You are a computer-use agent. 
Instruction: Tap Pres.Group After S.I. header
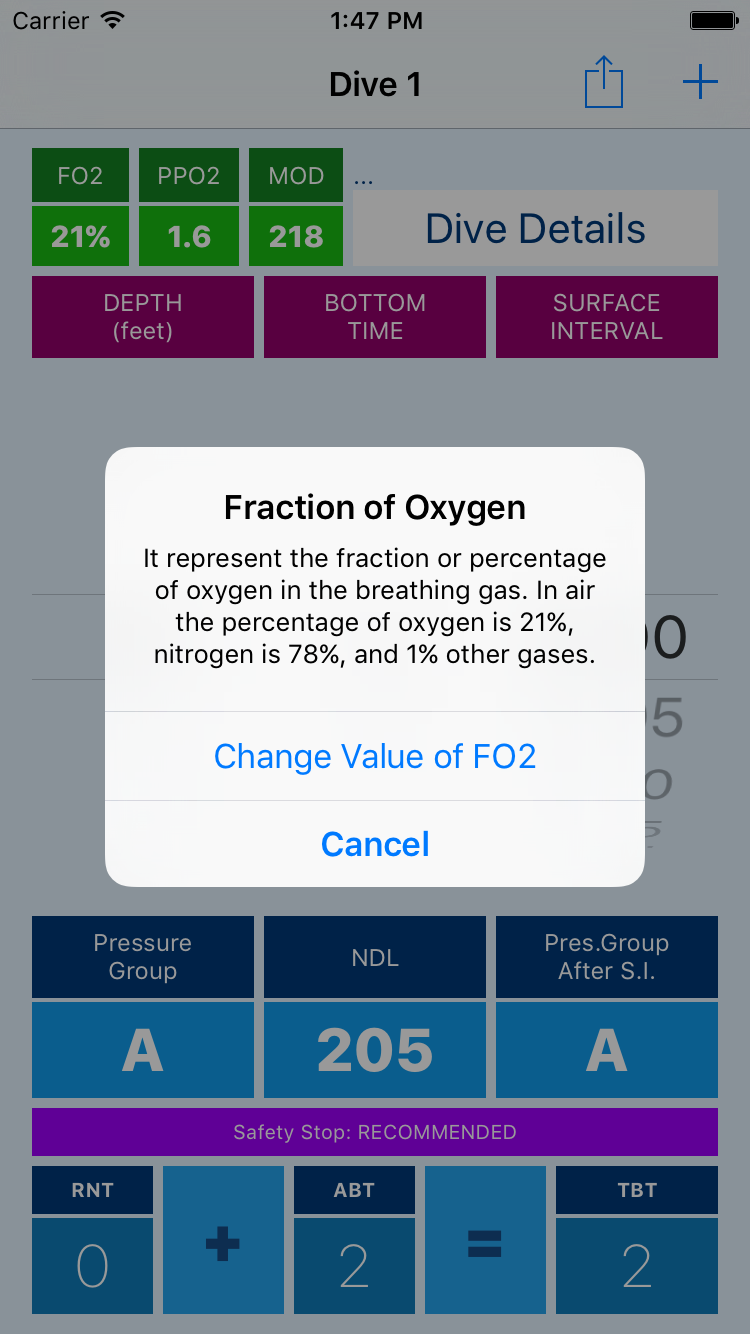click(607, 957)
